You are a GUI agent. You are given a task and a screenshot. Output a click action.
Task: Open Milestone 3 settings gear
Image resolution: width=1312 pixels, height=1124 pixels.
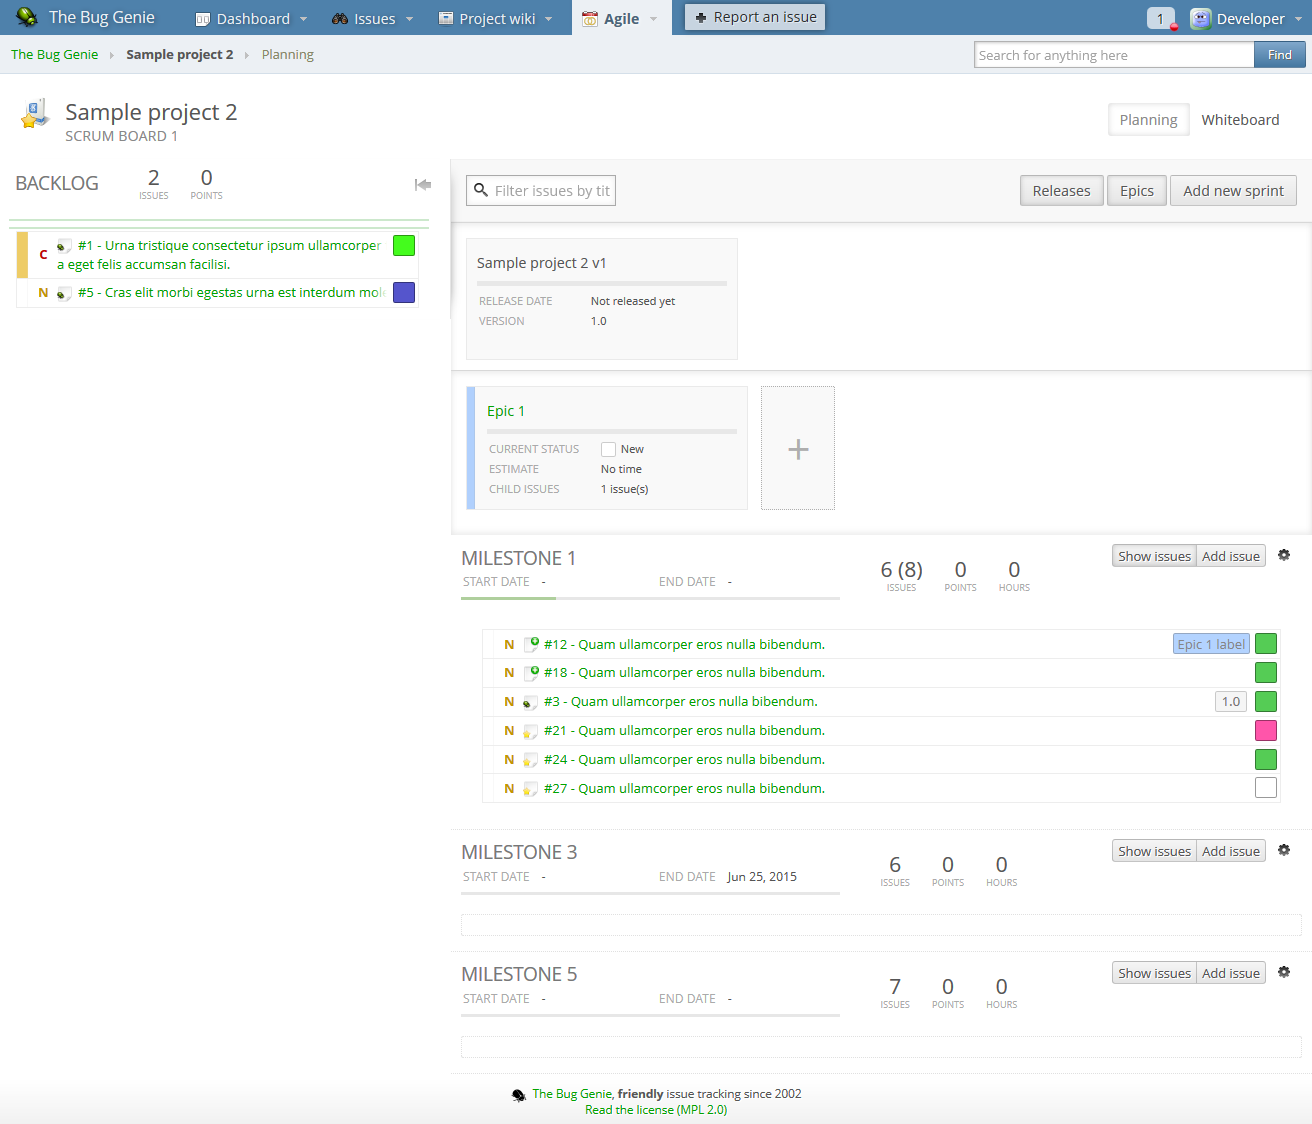coord(1284,850)
